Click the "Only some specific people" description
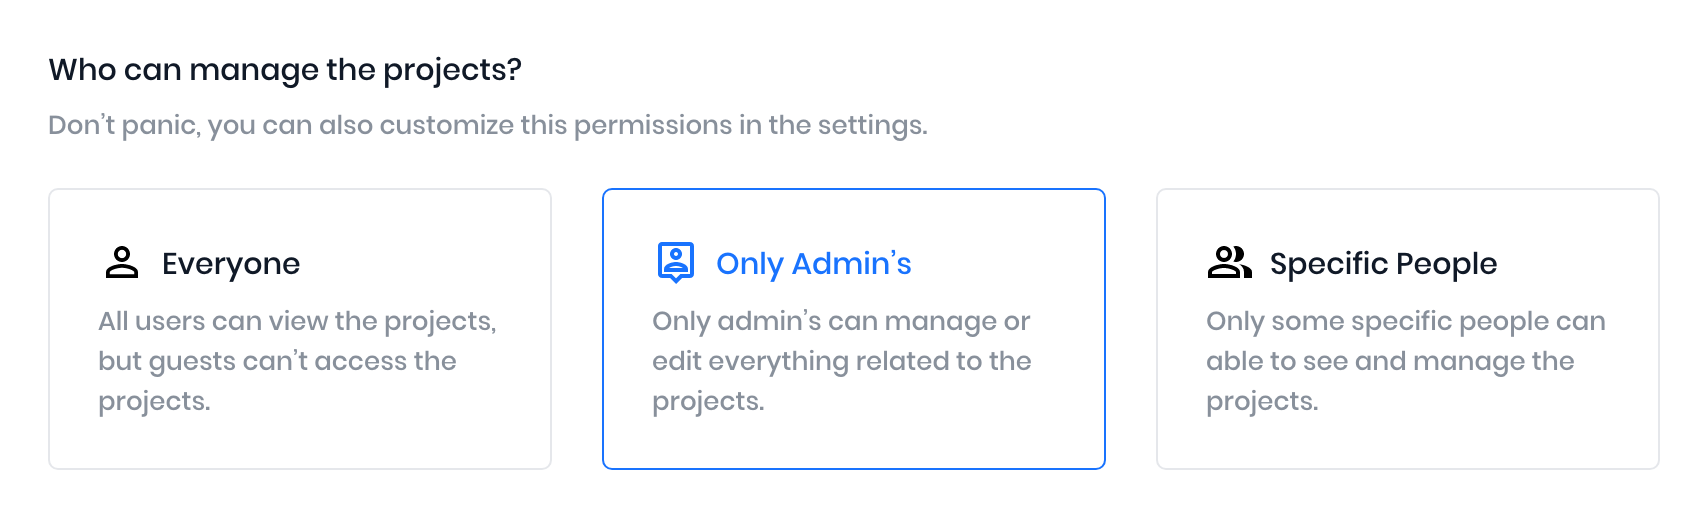The width and height of the screenshot is (1708, 518). coord(1405,321)
